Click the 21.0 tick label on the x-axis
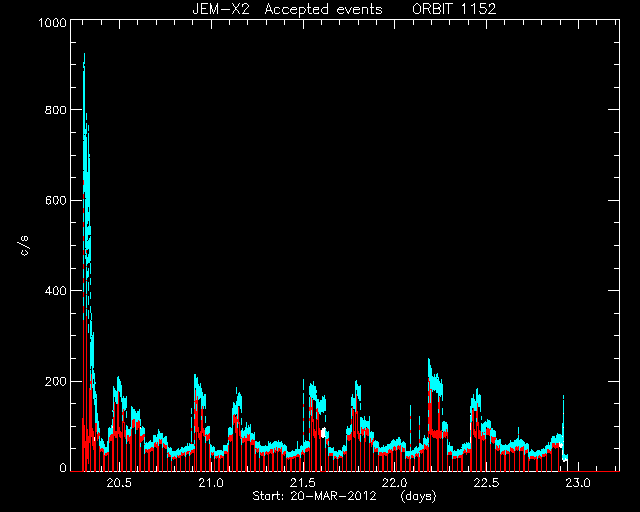The height and width of the screenshot is (512, 640). [211, 483]
